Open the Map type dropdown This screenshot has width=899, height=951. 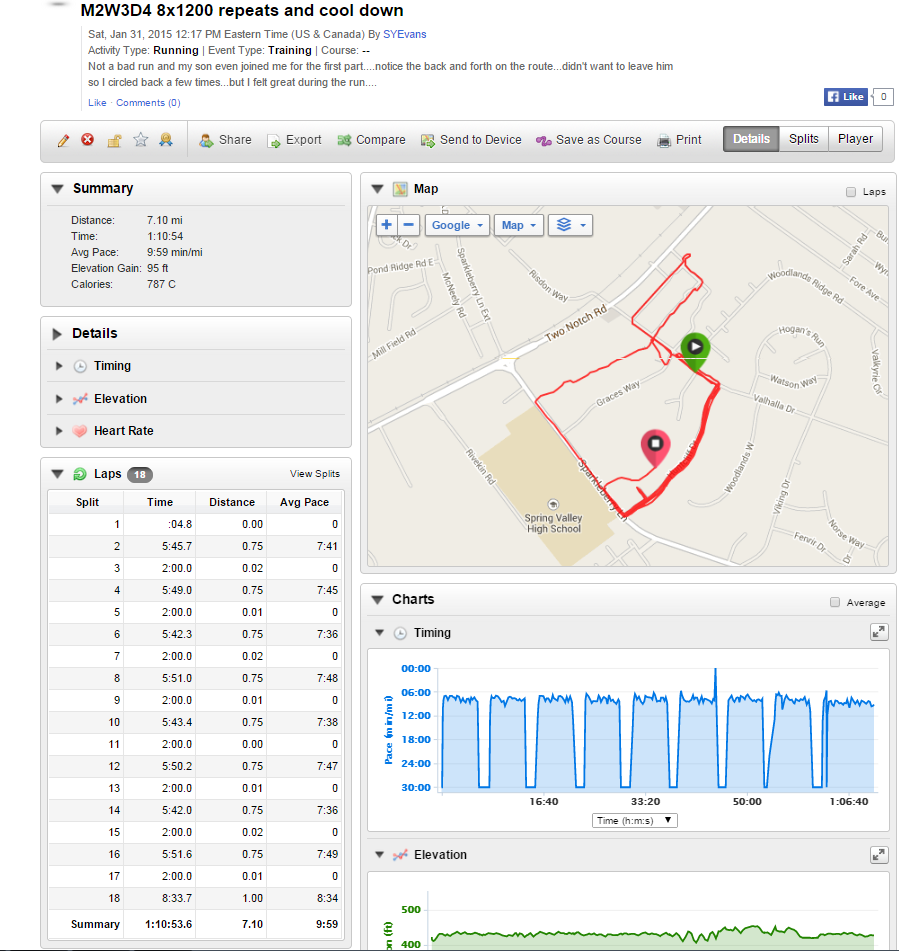click(x=519, y=225)
